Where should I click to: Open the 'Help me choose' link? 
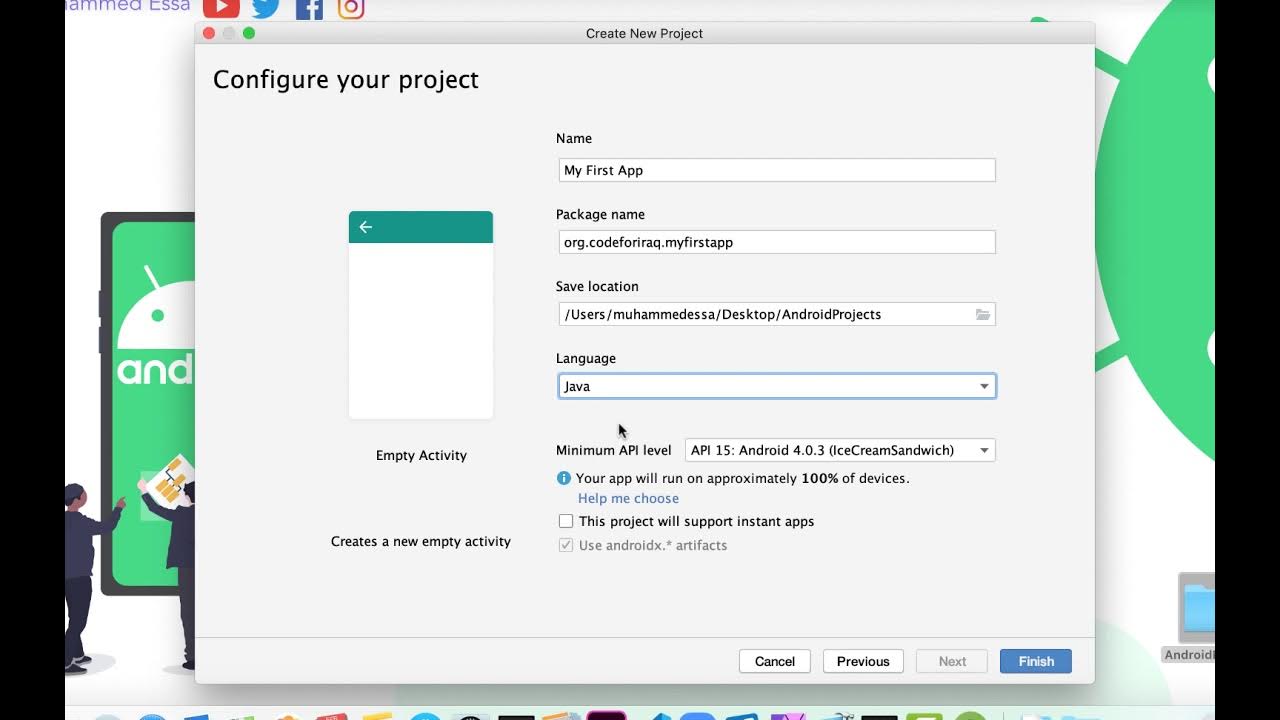click(x=628, y=498)
